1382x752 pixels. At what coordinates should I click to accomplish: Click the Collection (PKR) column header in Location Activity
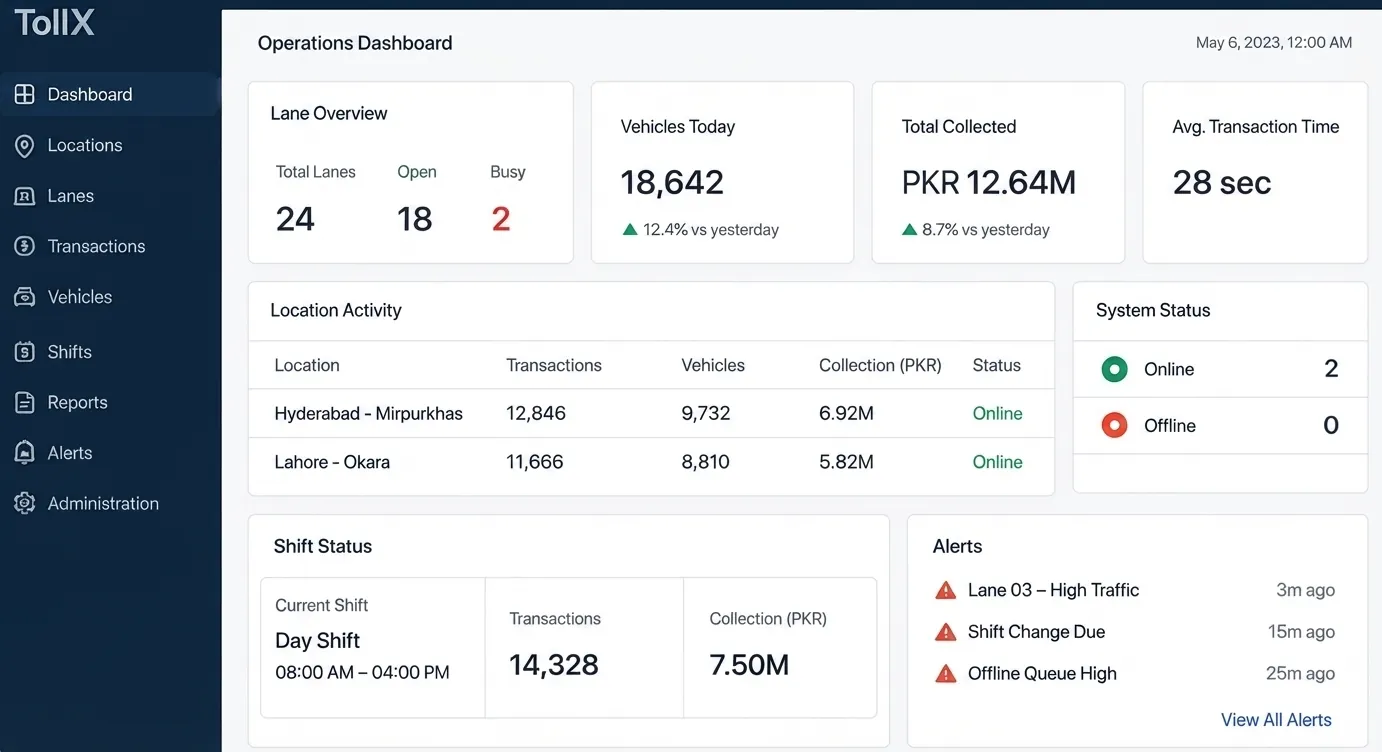click(x=880, y=365)
